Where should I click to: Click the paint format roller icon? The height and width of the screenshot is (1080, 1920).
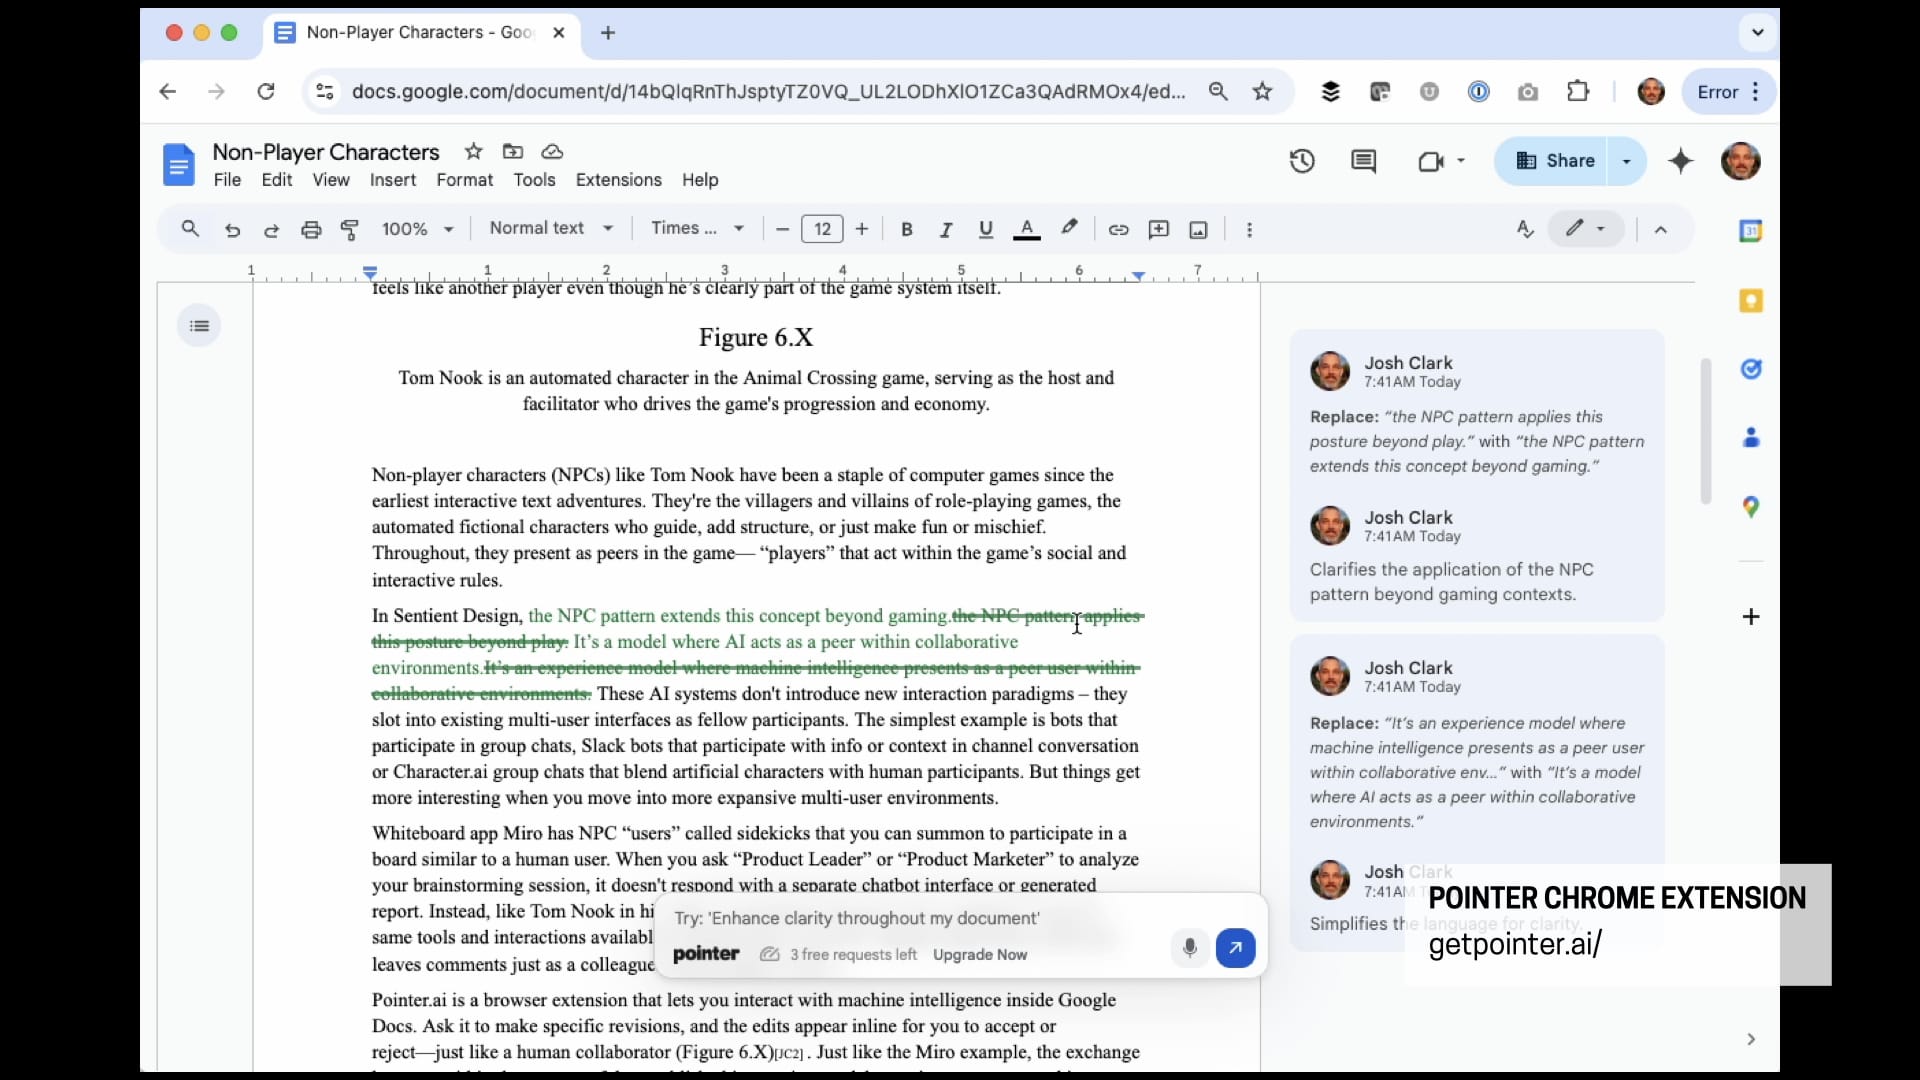pyautogui.click(x=350, y=230)
